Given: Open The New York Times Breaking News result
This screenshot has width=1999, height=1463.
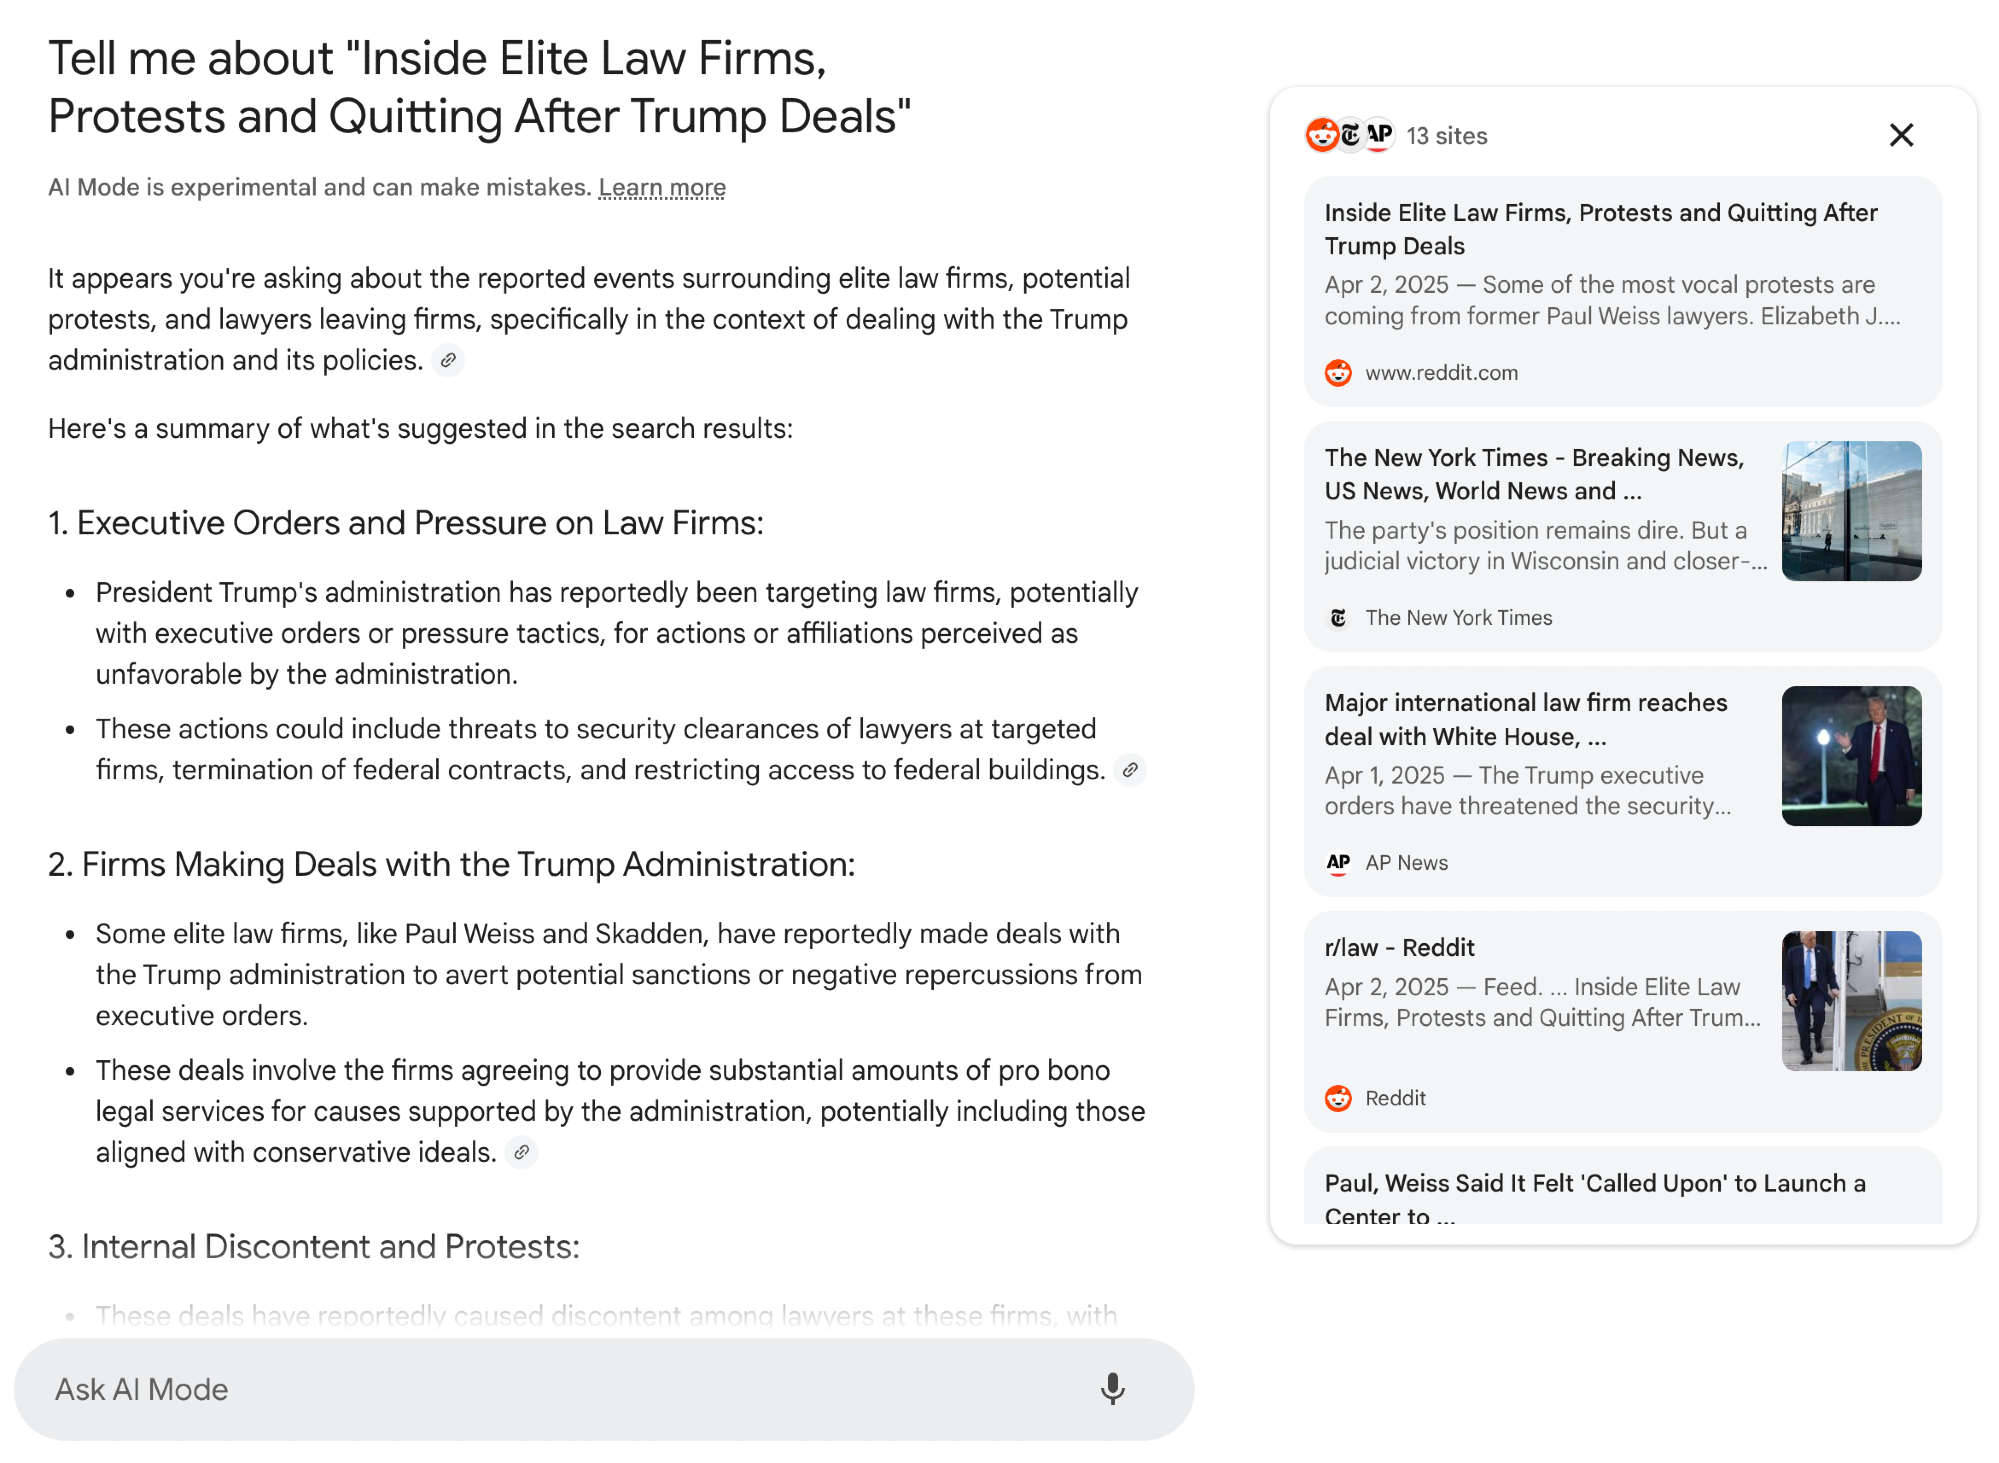Looking at the screenshot, I should click(1534, 474).
